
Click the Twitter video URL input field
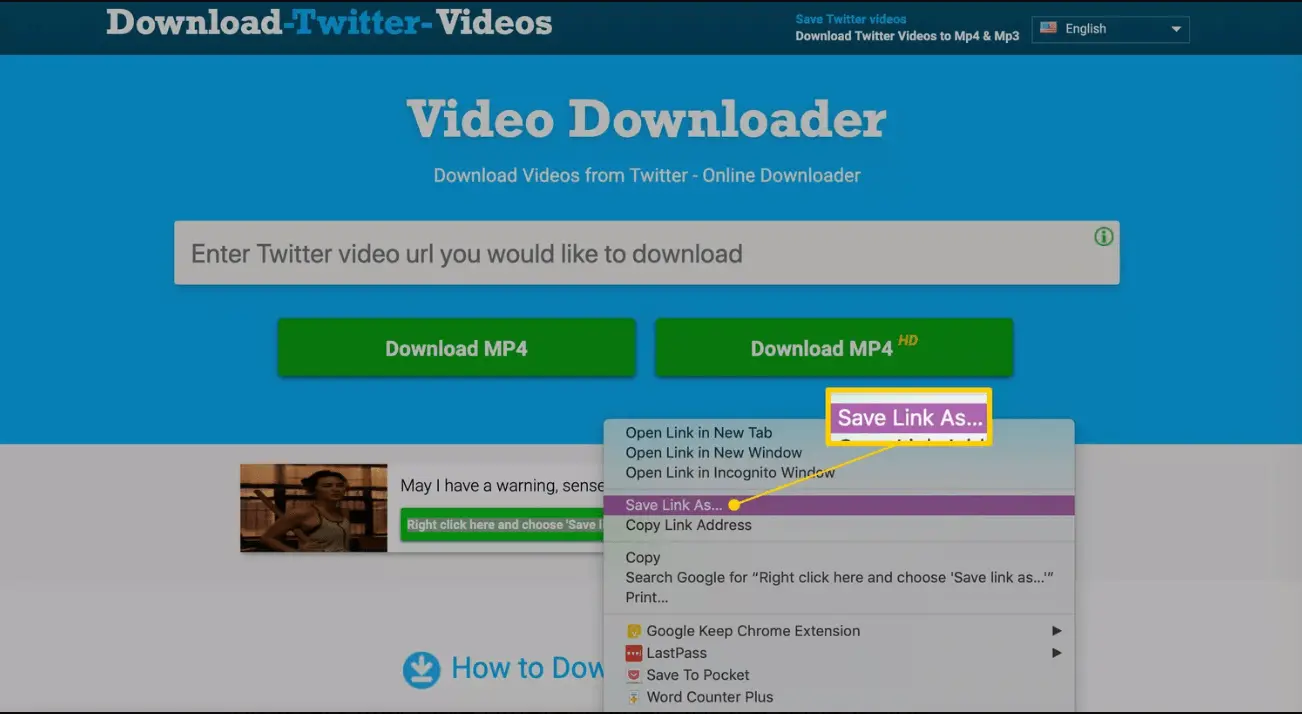(x=646, y=253)
